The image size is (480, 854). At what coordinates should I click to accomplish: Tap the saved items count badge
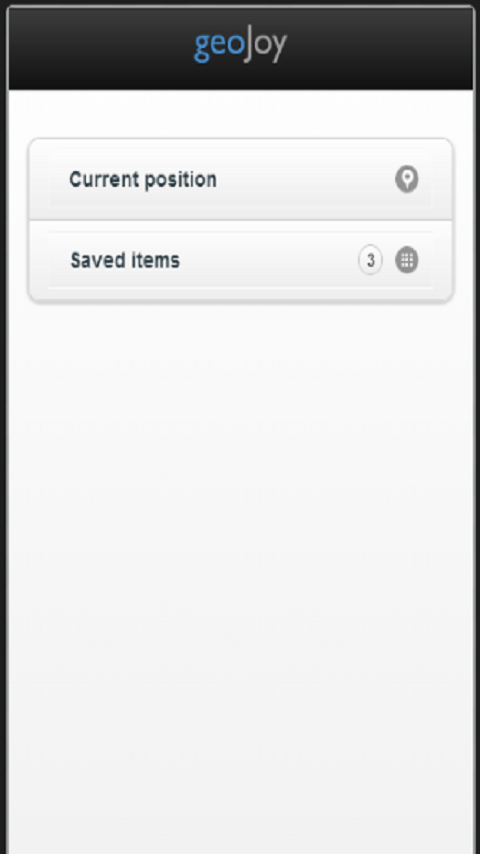[370, 260]
